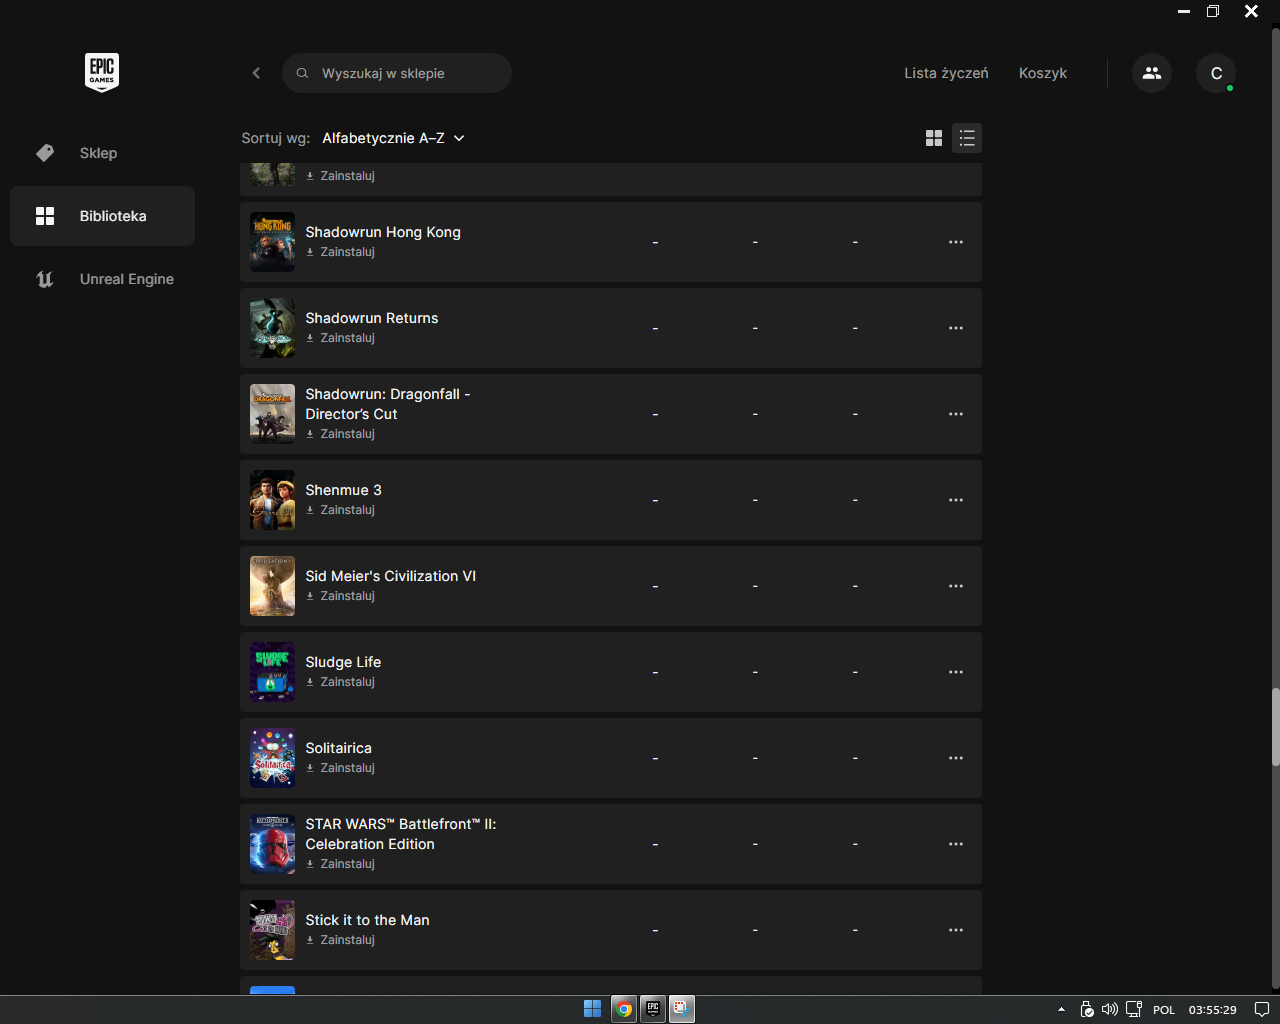Click the POL input language indicator
Screen dimensions: 1280x1024
tap(1164, 1010)
